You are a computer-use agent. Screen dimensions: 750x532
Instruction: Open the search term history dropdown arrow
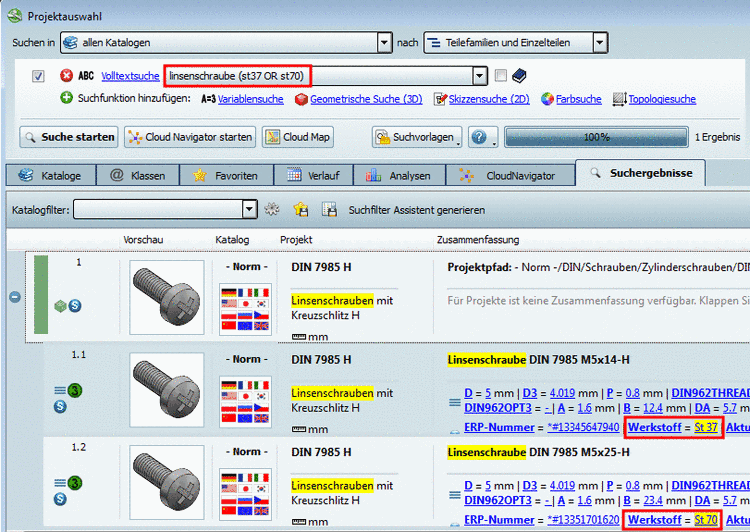pos(480,76)
